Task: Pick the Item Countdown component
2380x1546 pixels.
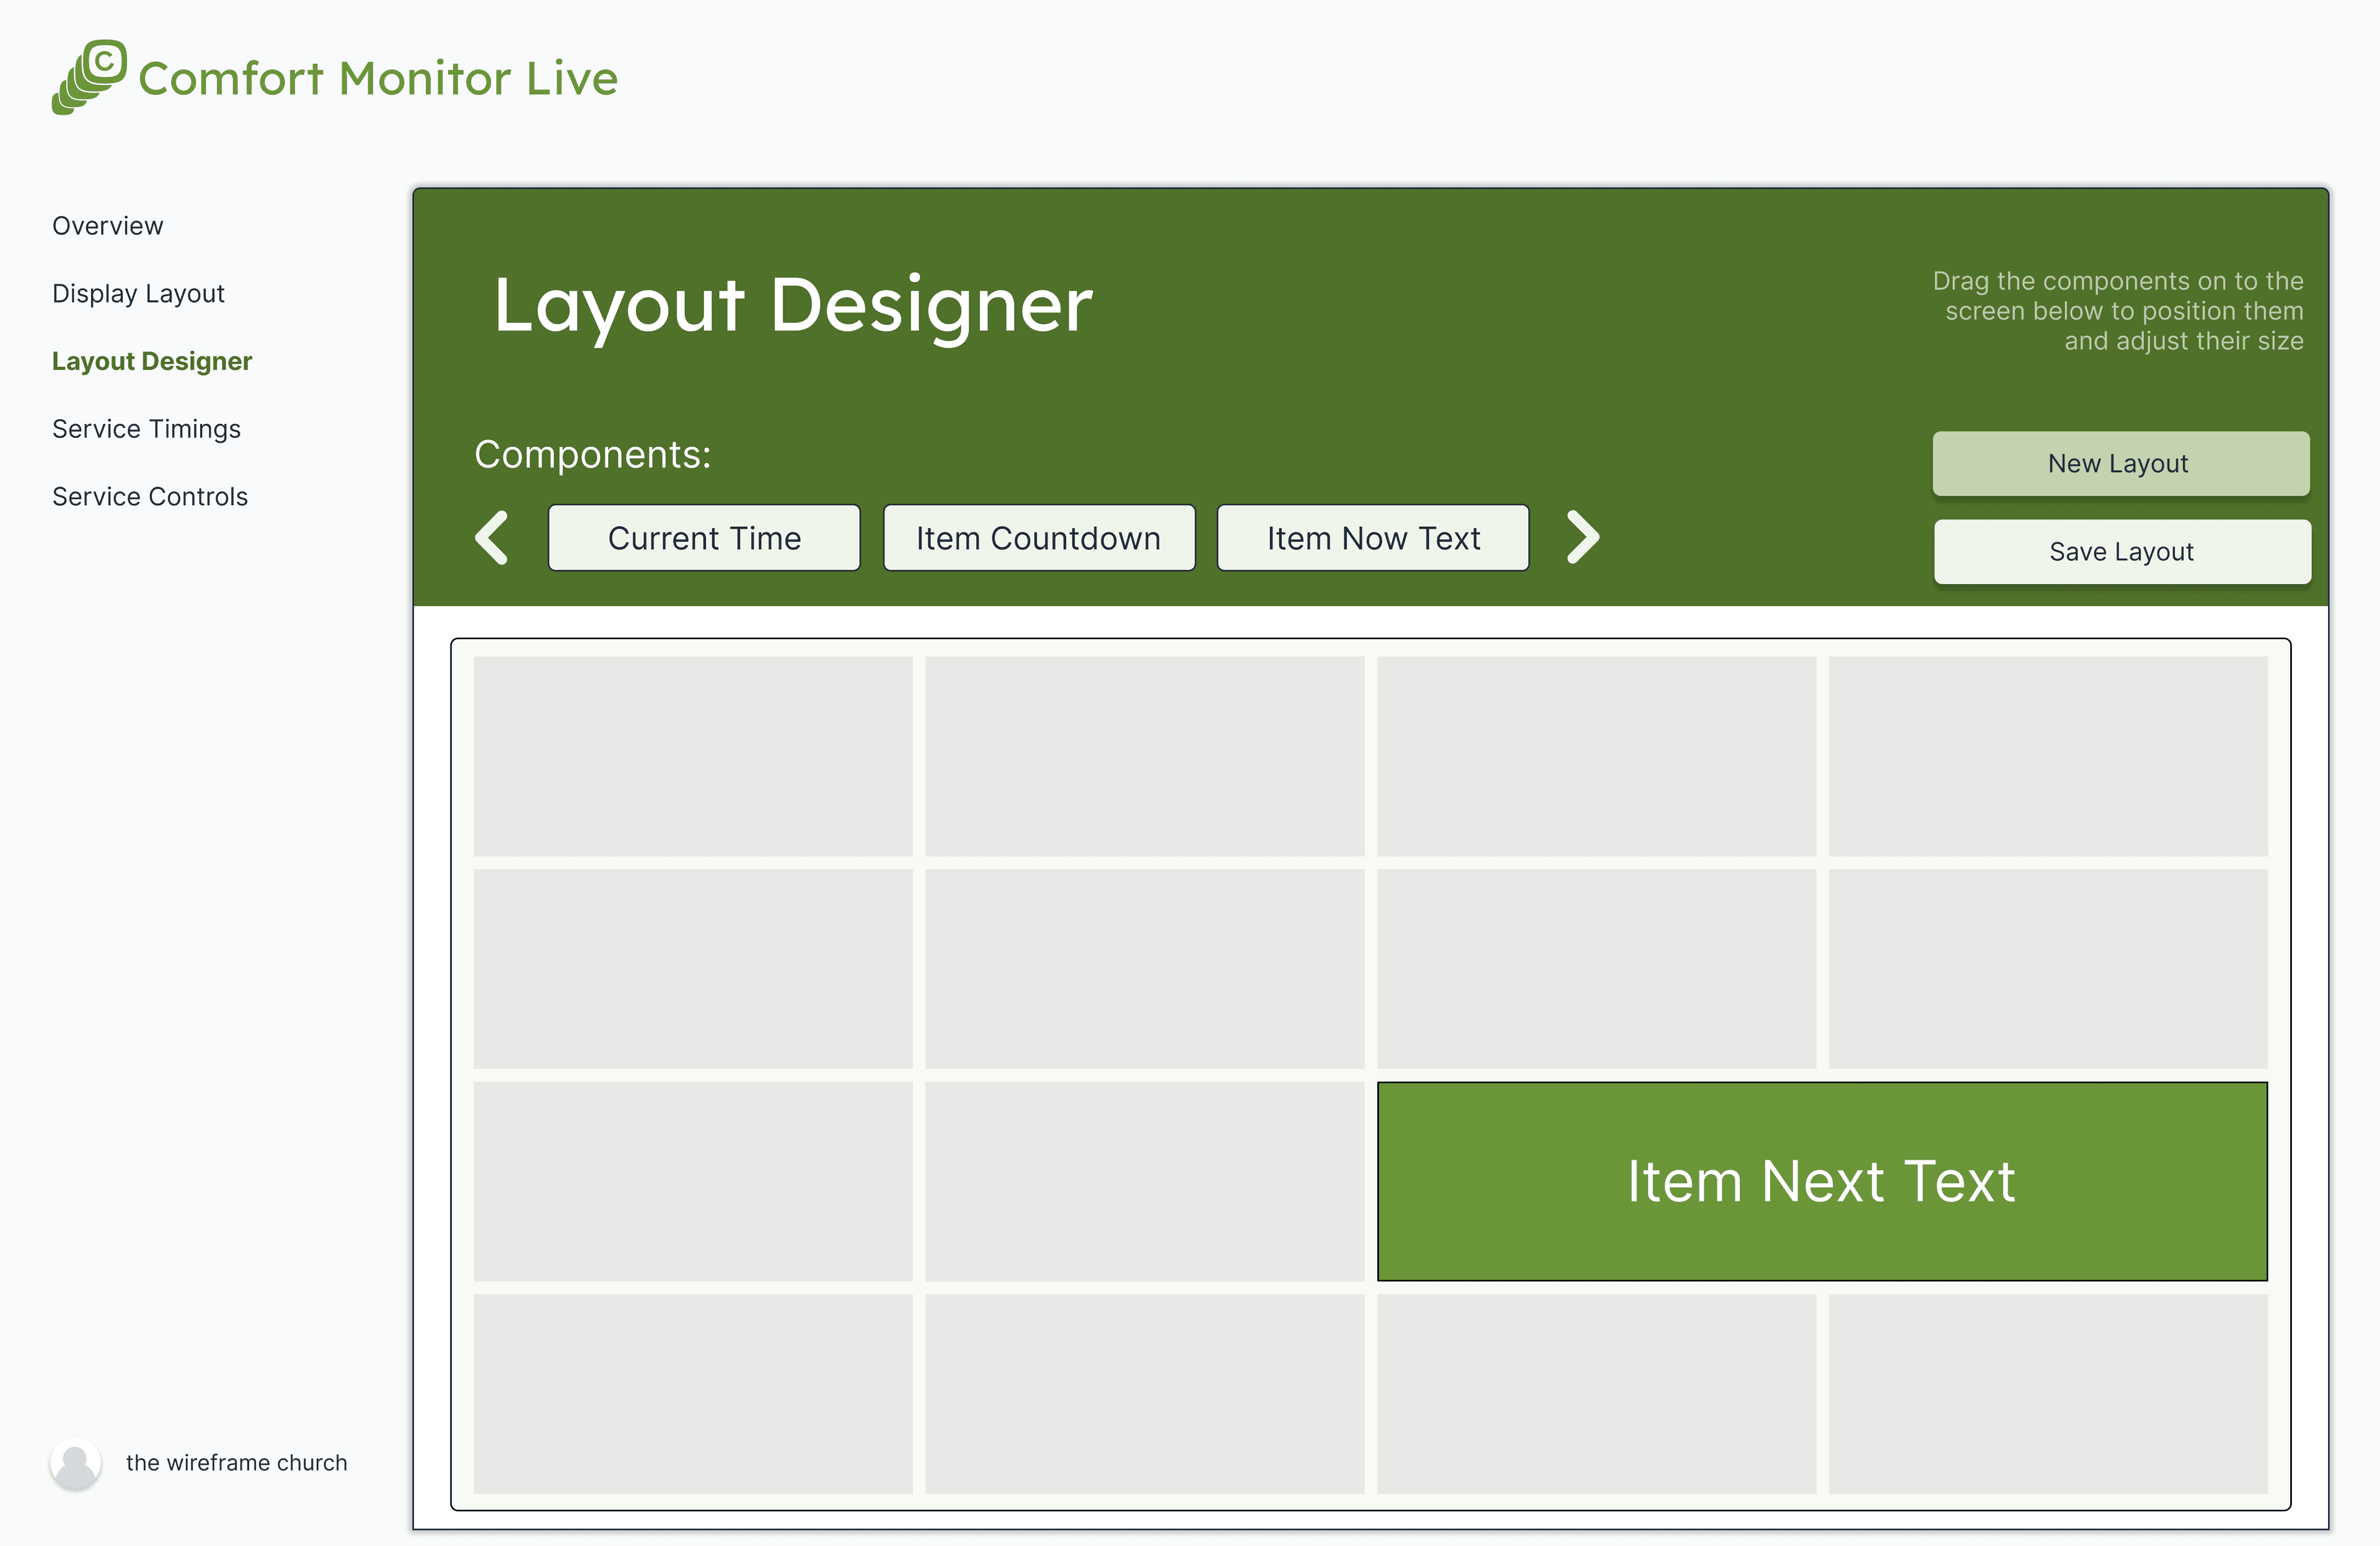Action: pos(1039,538)
